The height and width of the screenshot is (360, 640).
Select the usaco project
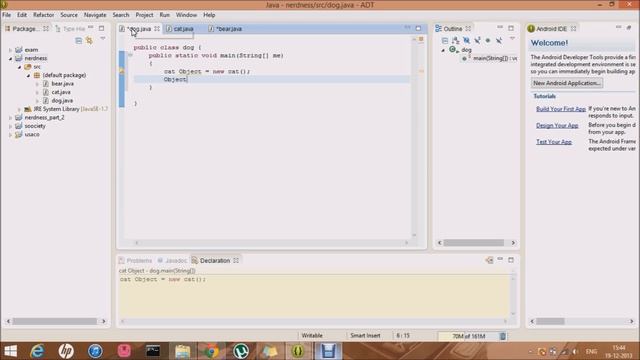[x=32, y=134]
